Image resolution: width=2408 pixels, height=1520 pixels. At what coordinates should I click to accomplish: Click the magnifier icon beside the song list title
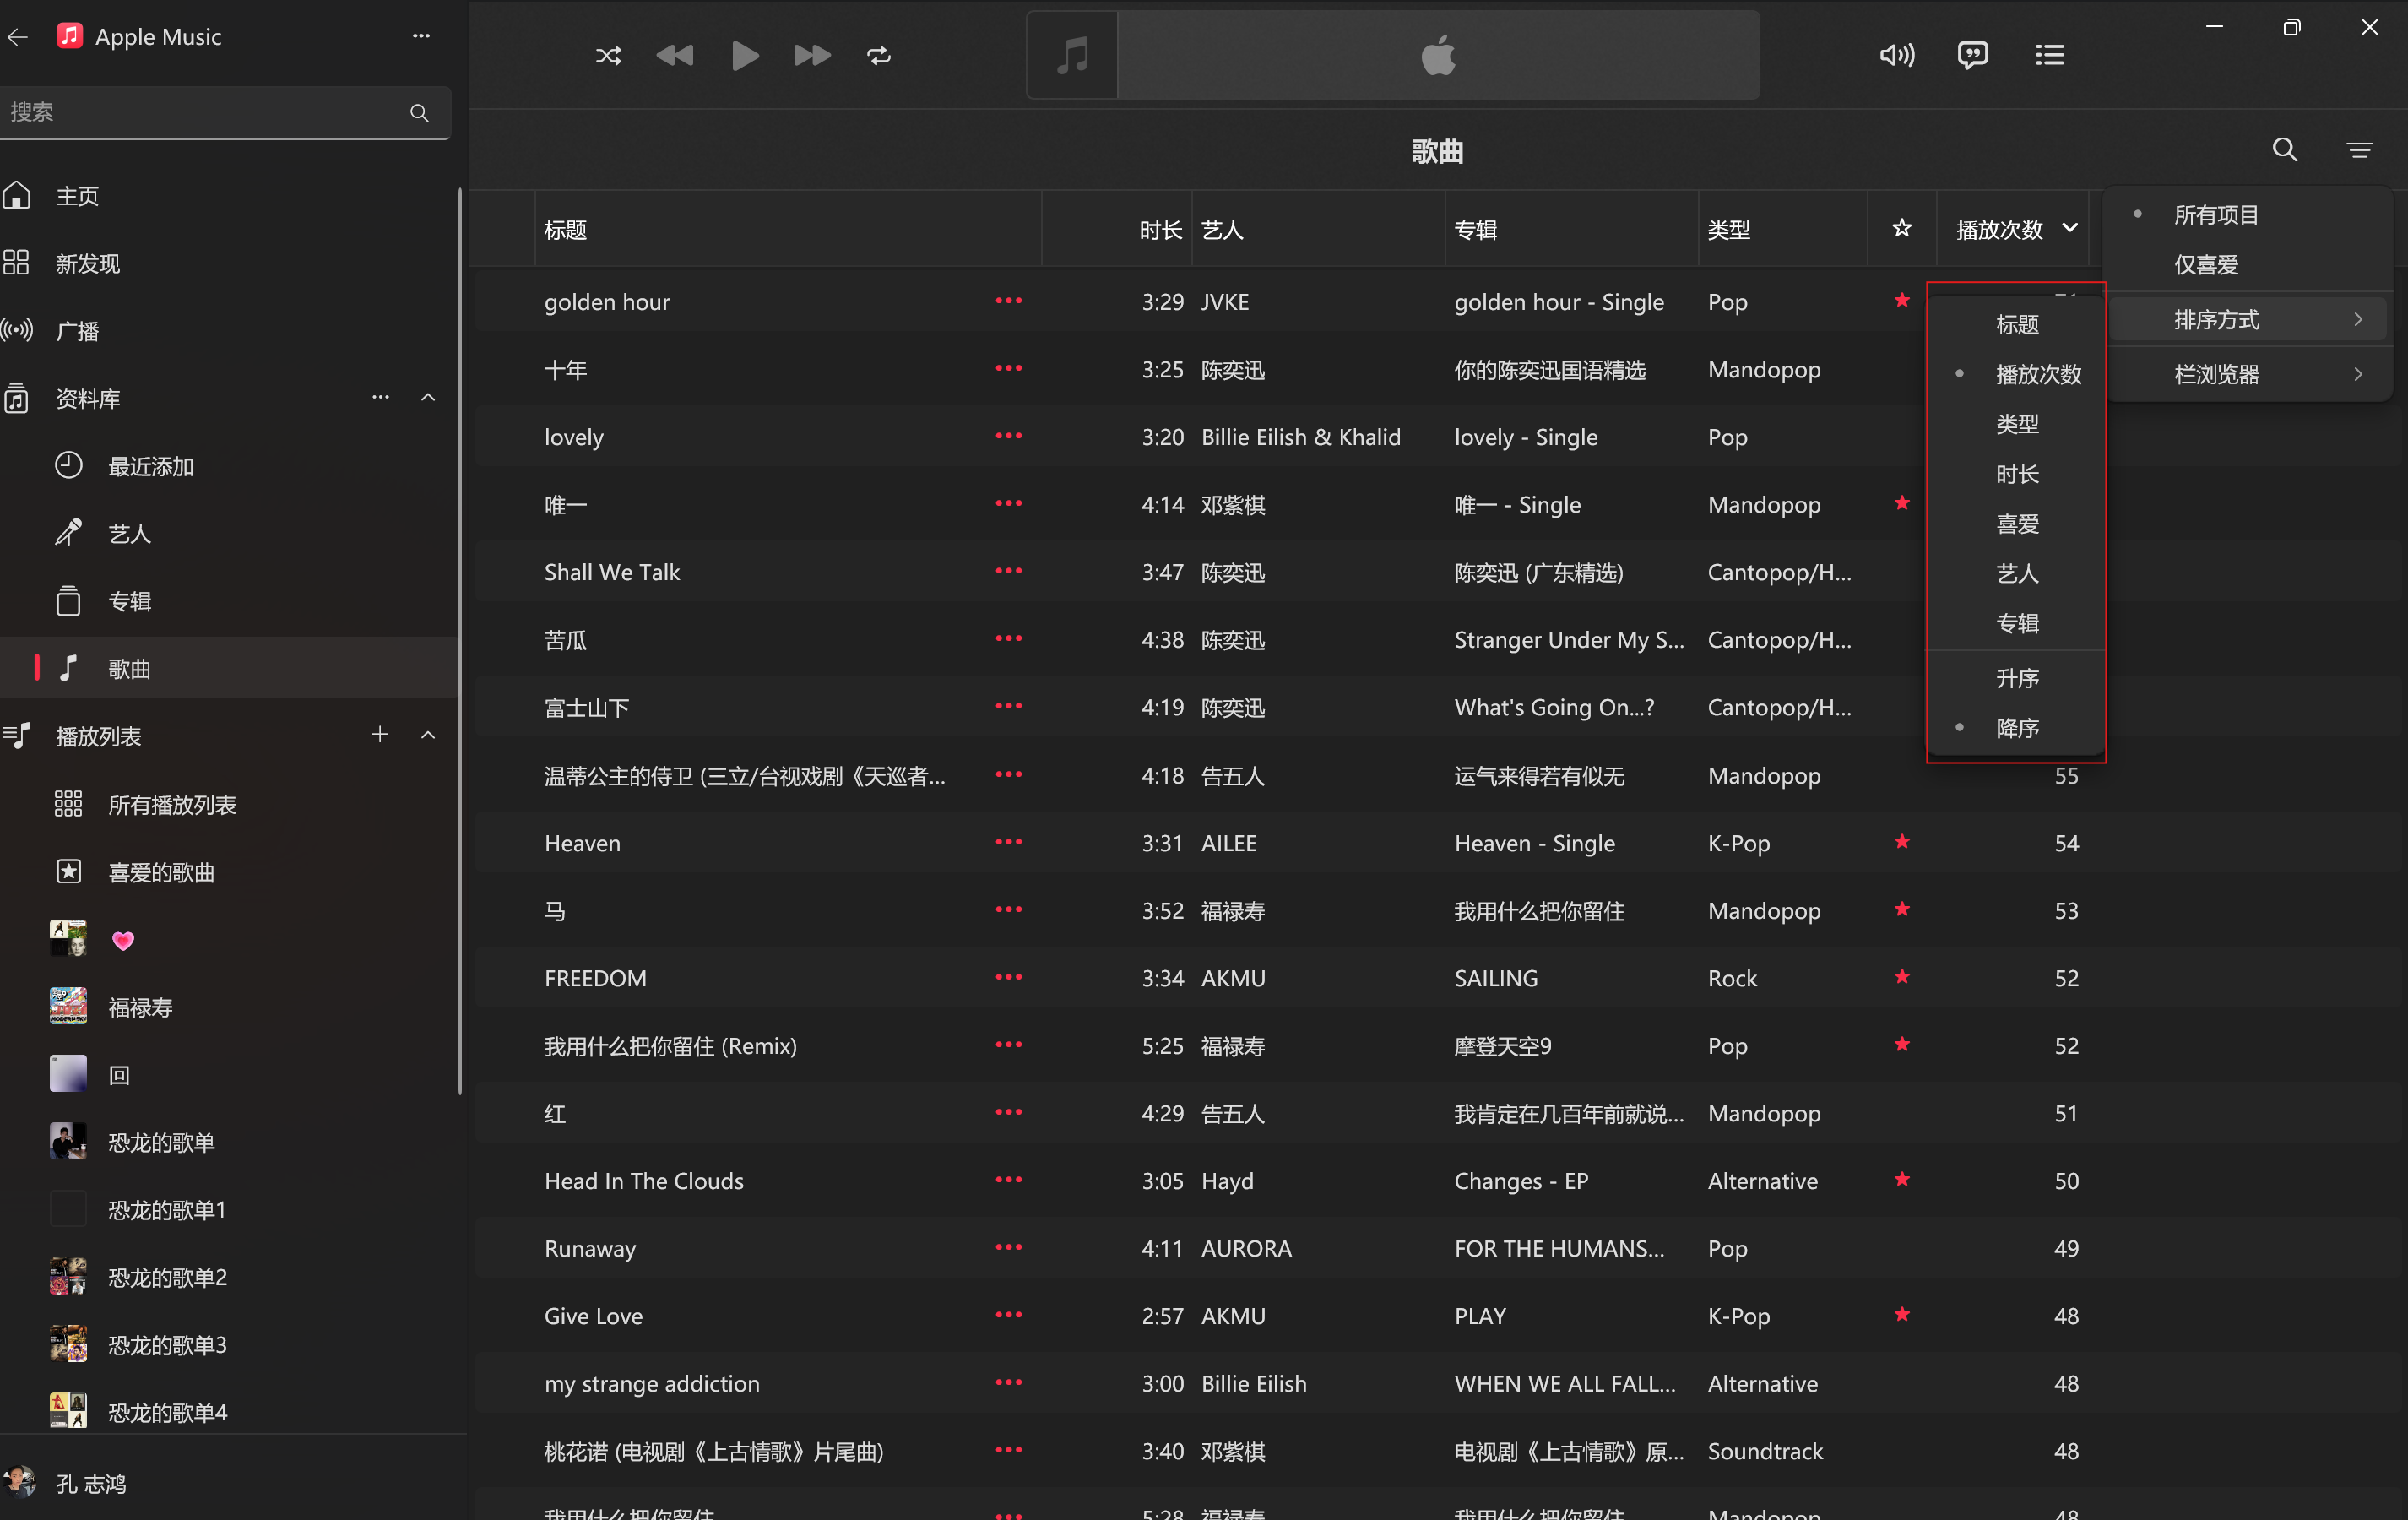coord(2284,150)
